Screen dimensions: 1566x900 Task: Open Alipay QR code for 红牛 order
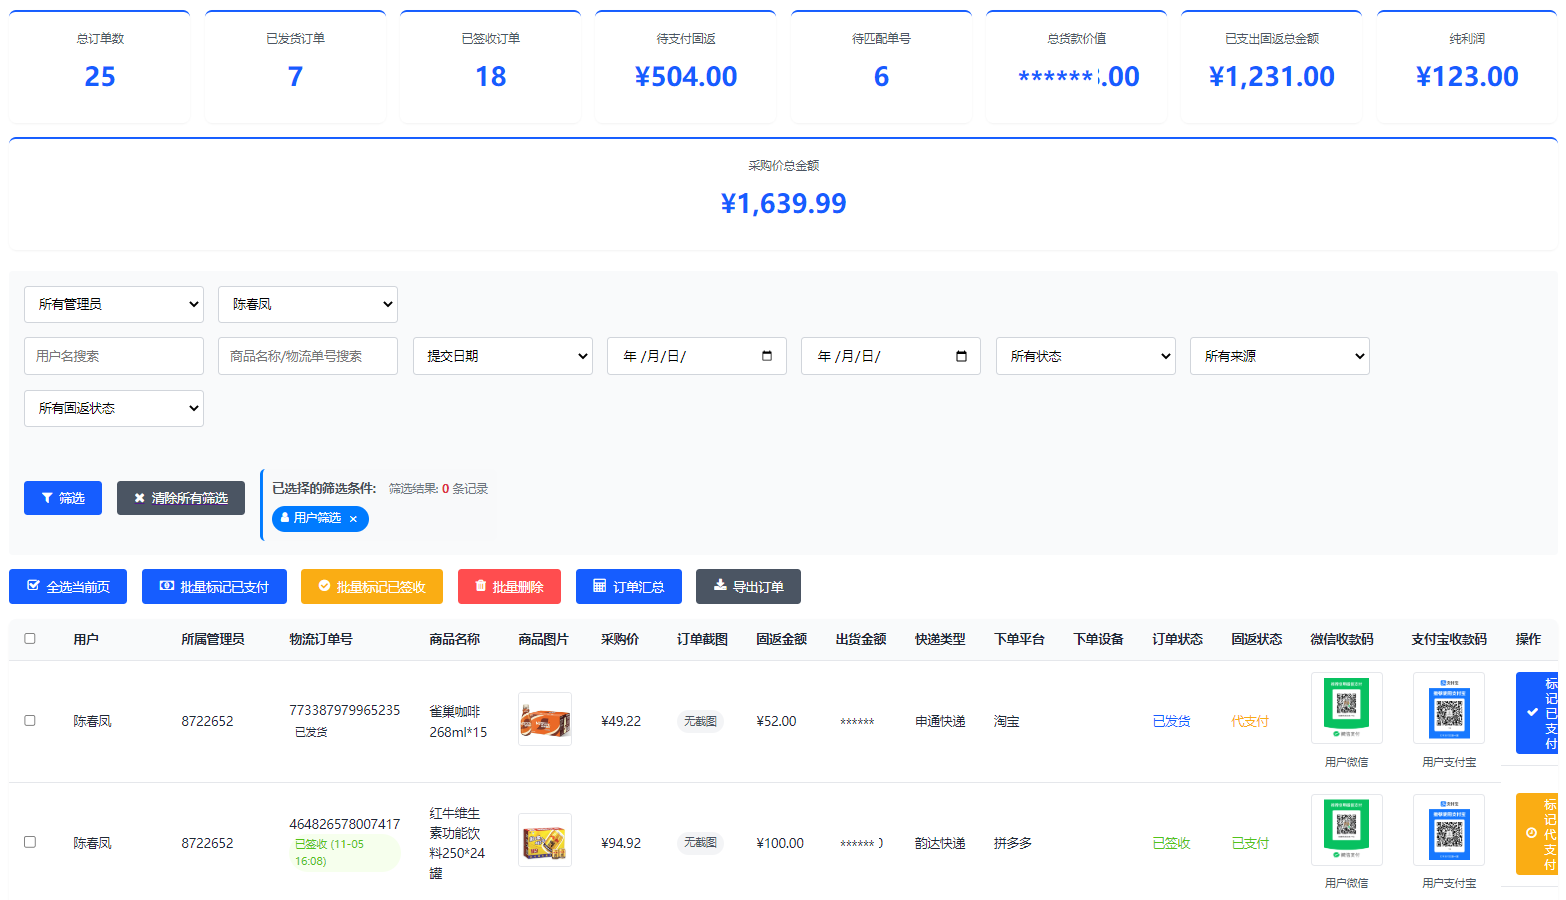(1448, 829)
